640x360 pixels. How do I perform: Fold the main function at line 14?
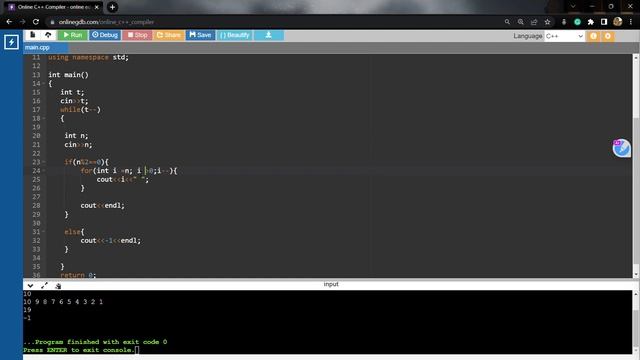click(44, 84)
